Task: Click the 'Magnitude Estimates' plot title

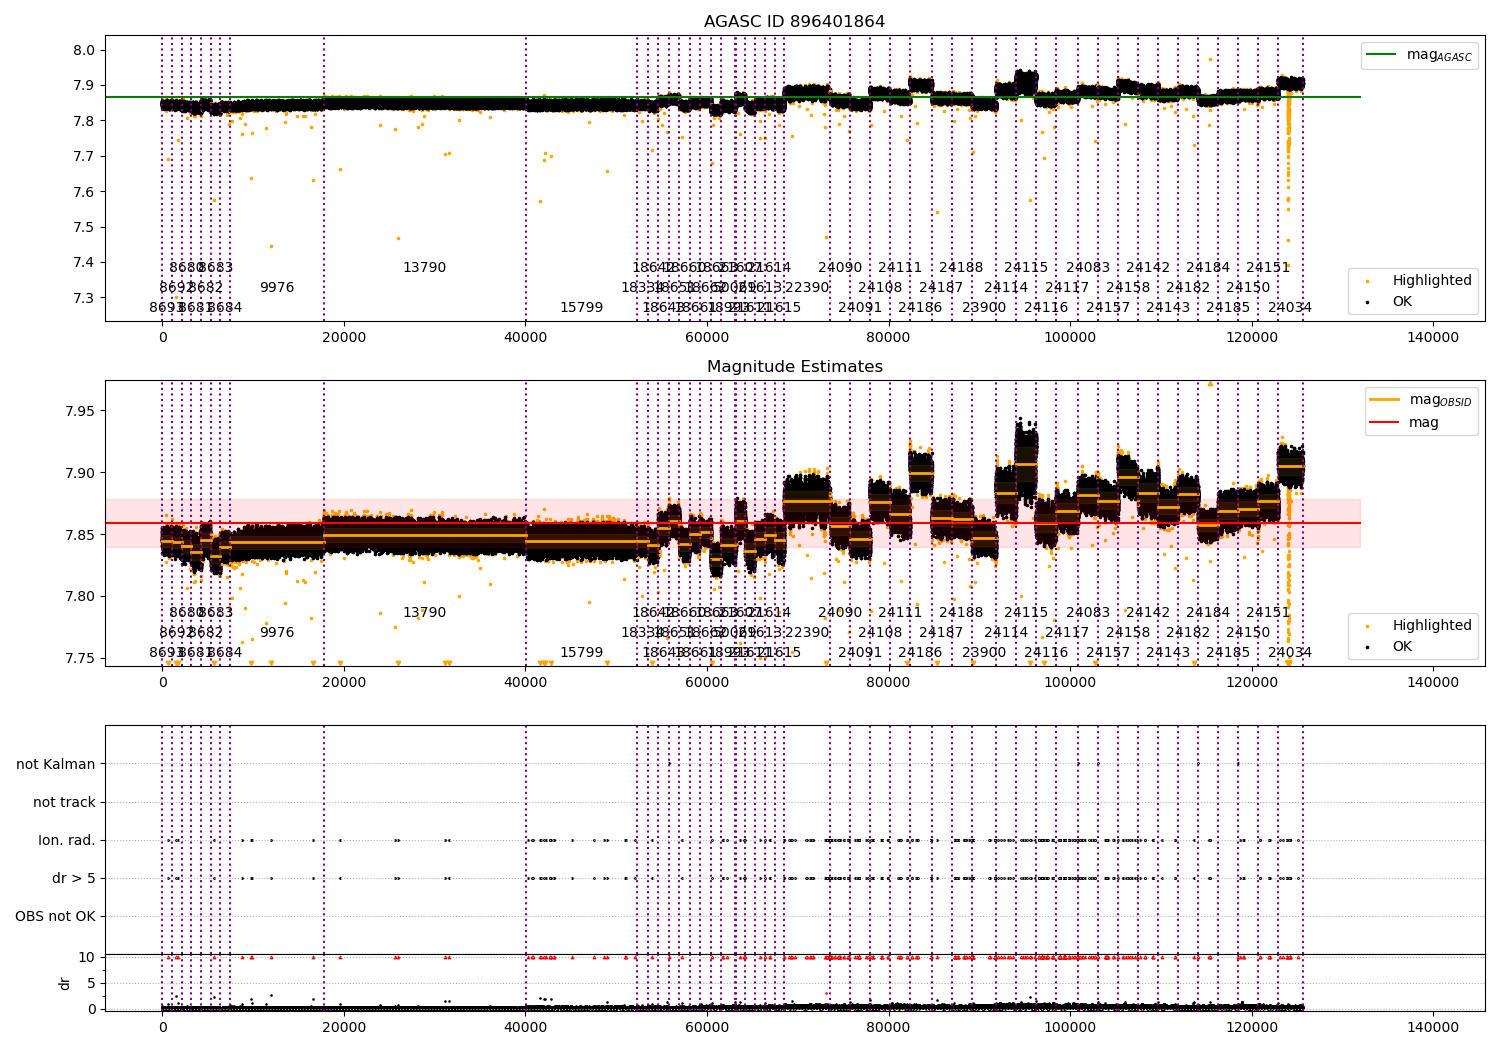Action: [x=794, y=367]
